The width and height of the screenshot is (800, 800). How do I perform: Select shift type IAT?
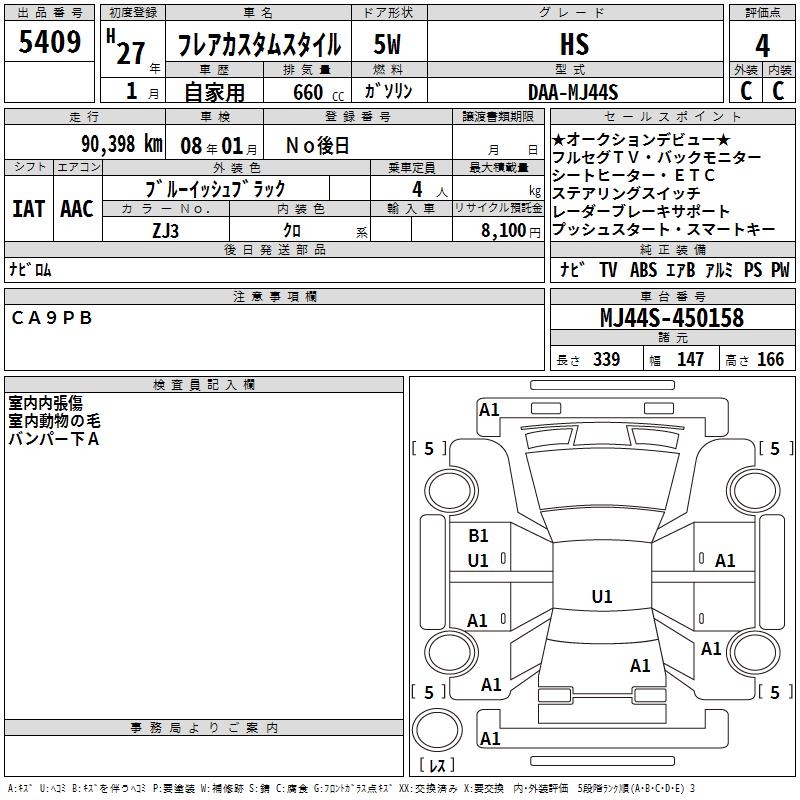pyautogui.click(x=29, y=209)
